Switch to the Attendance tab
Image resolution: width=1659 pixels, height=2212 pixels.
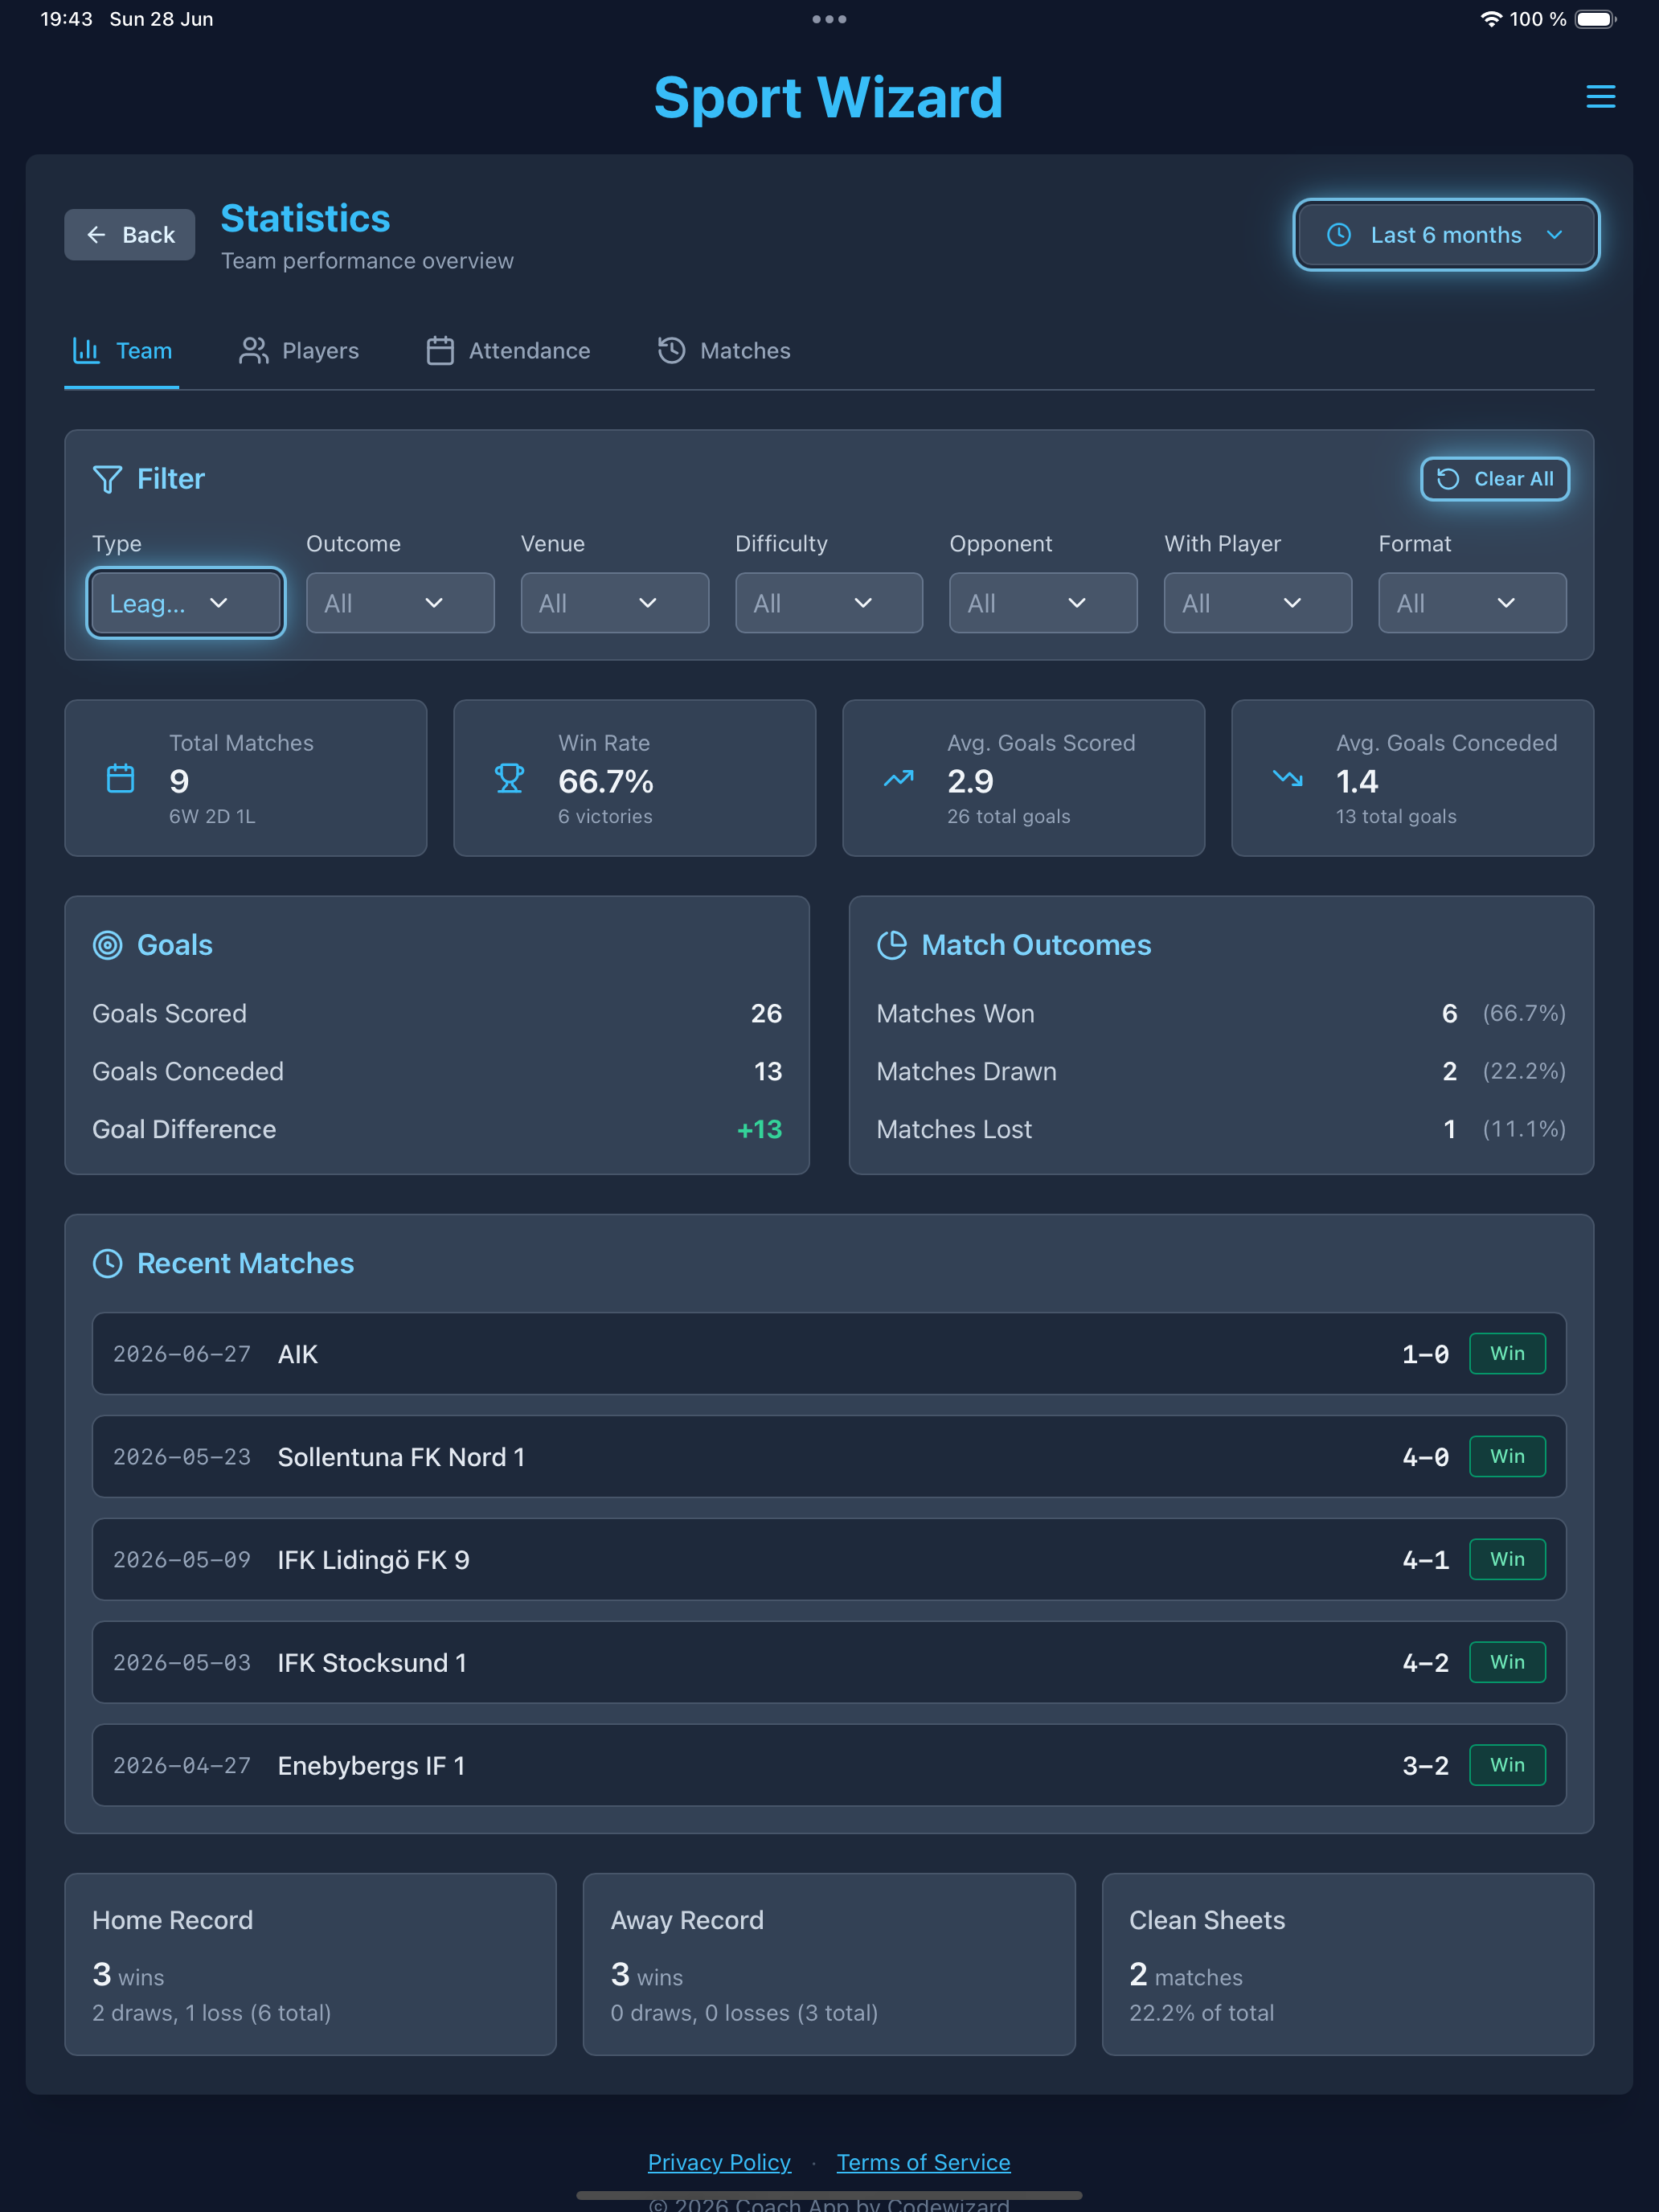(x=508, y=351)
